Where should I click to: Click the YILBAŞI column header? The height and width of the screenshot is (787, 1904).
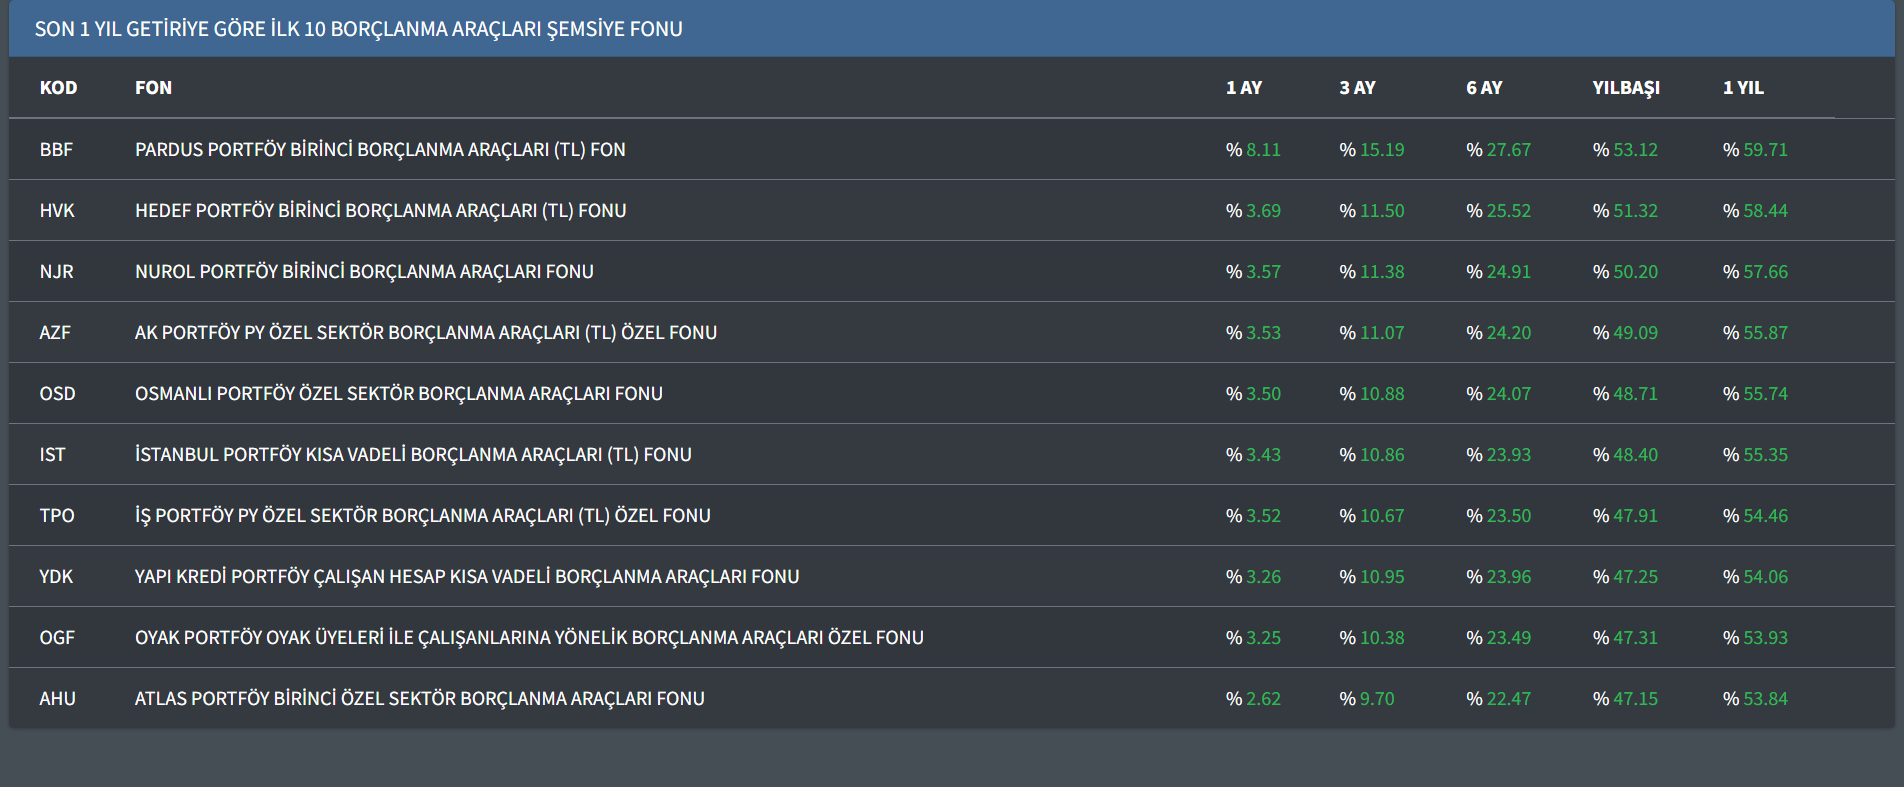pyautogui.click(x=1626, y=88)
